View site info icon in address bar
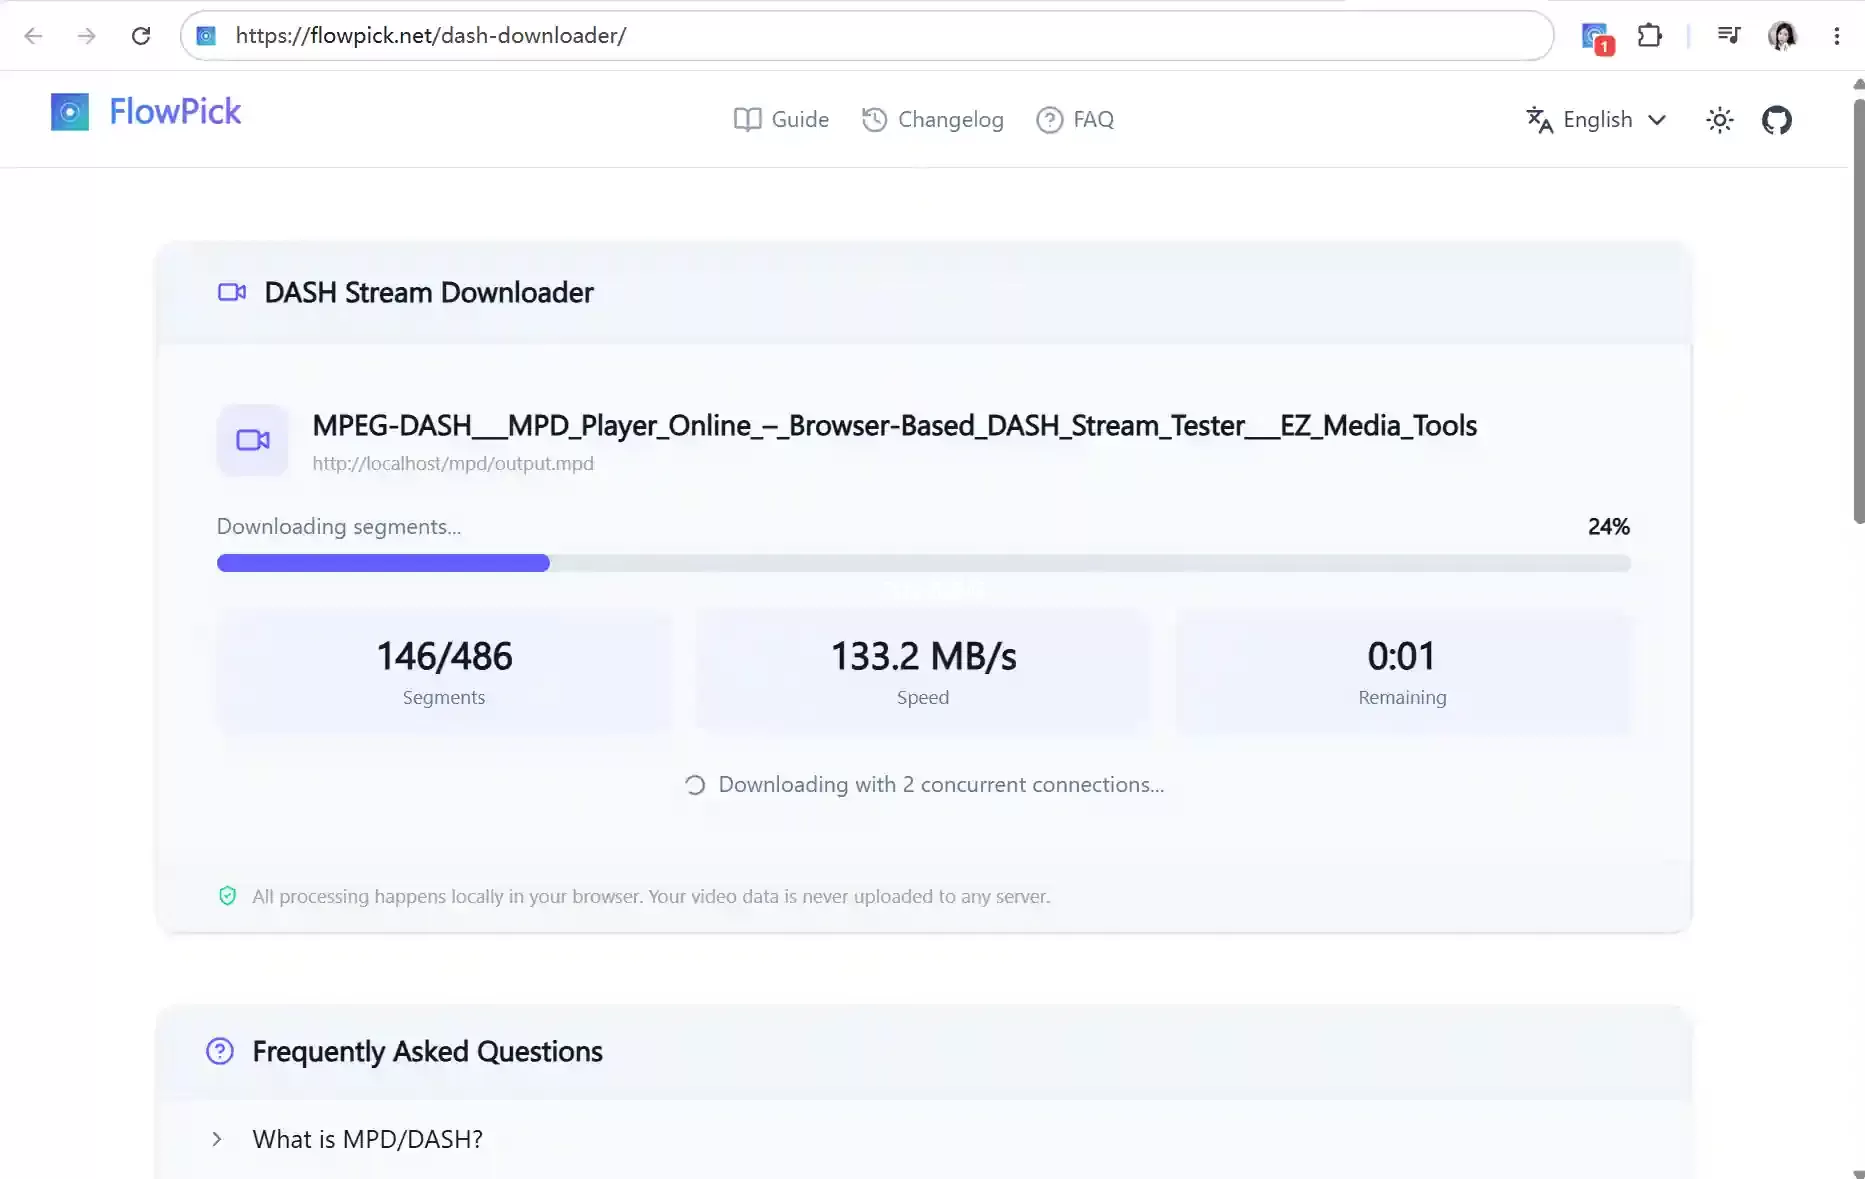Viewport: 1865px width, 1179px height. [x=206, y=36]
